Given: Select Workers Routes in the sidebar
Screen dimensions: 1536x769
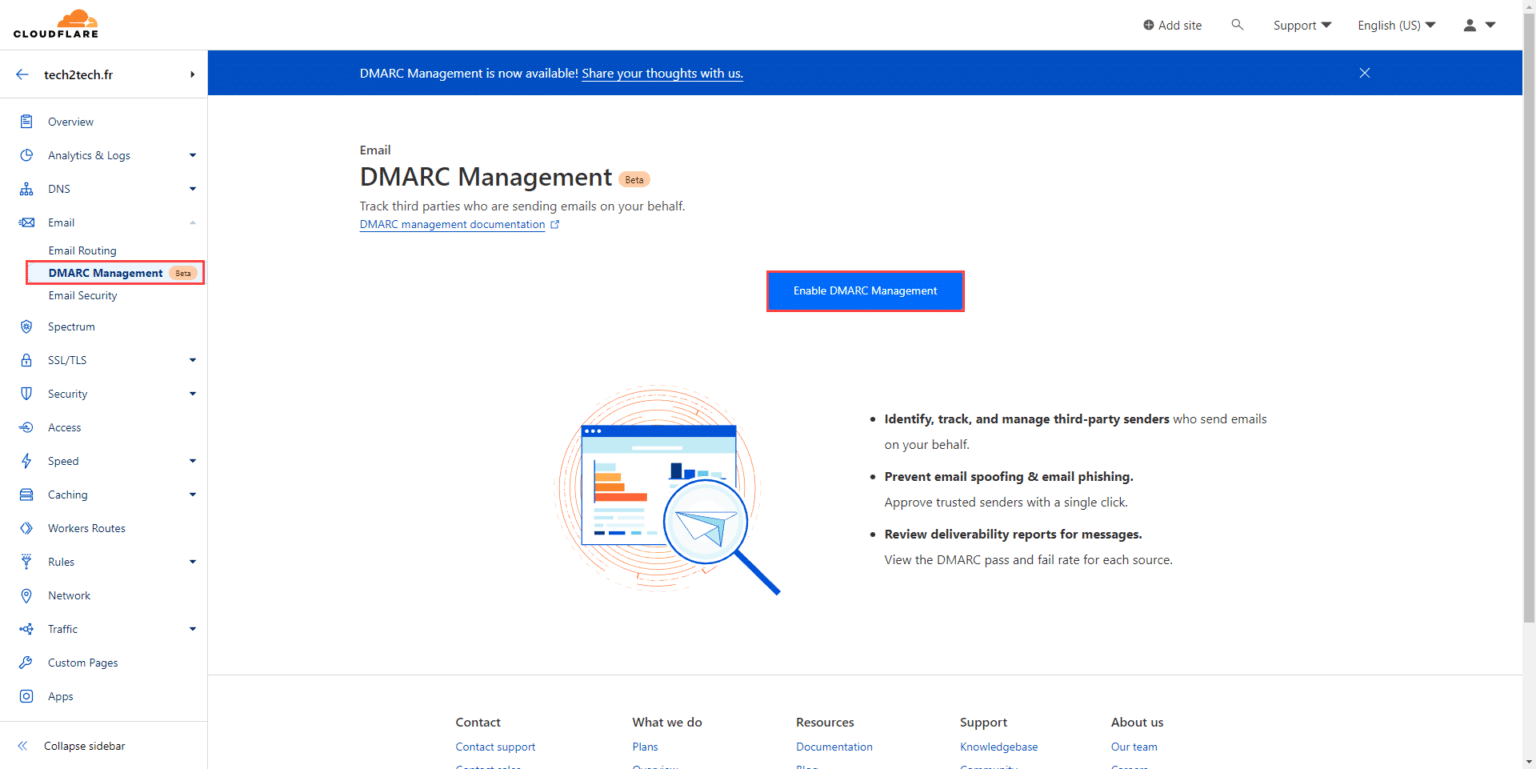Looking at the screenshot, I should (x=86, y=528).
